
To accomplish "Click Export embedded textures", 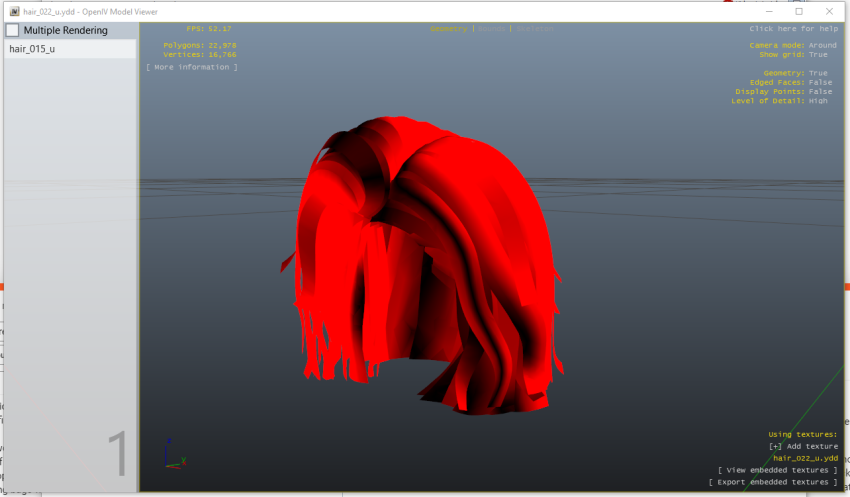I will tap(773, 482).
